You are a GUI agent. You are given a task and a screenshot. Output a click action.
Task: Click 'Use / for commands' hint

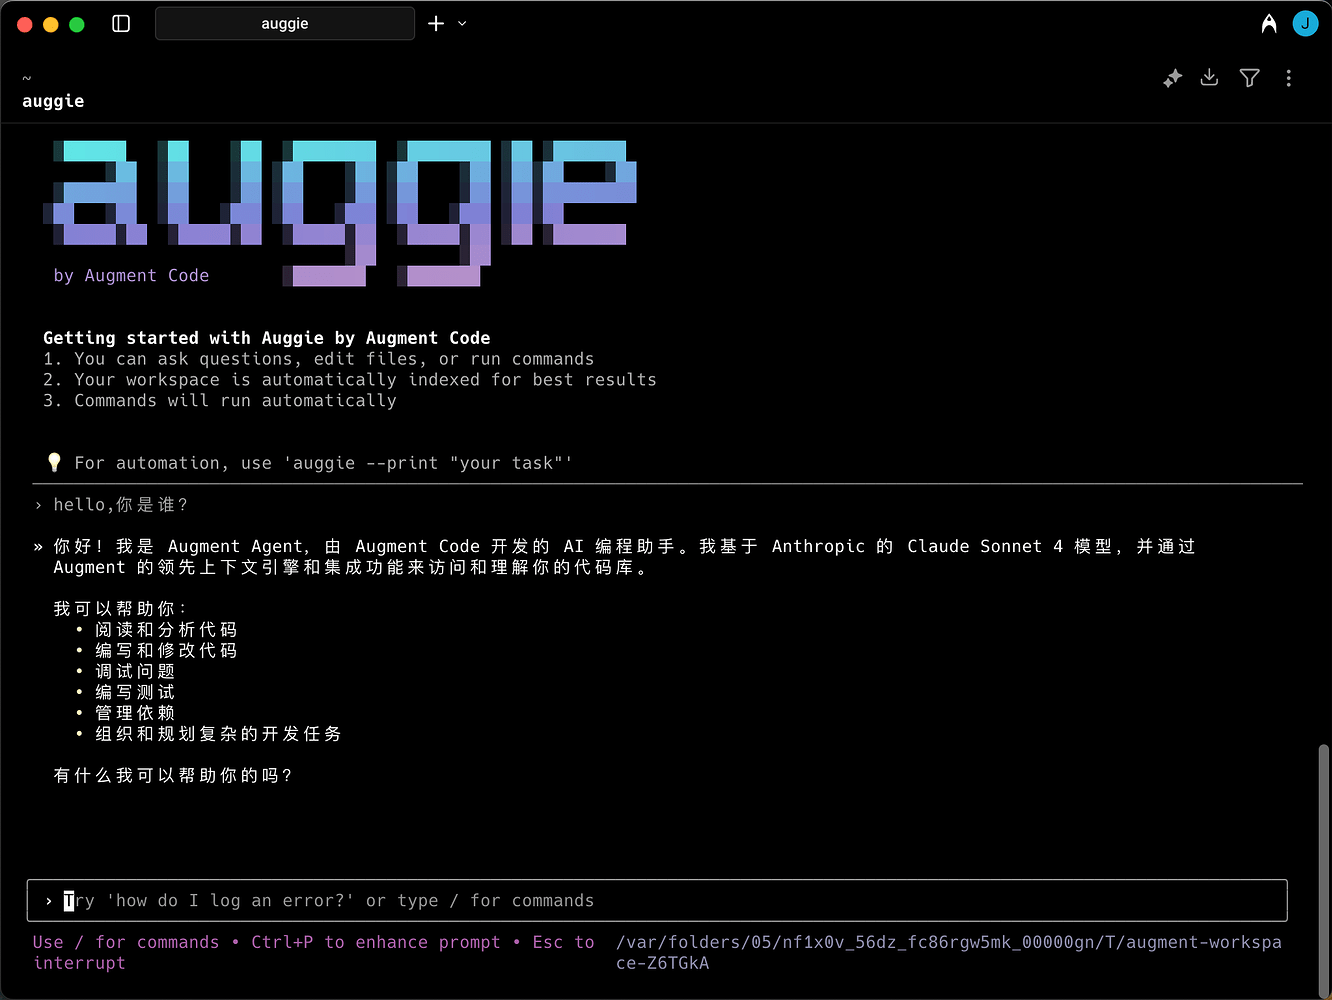tap(126, 942)
